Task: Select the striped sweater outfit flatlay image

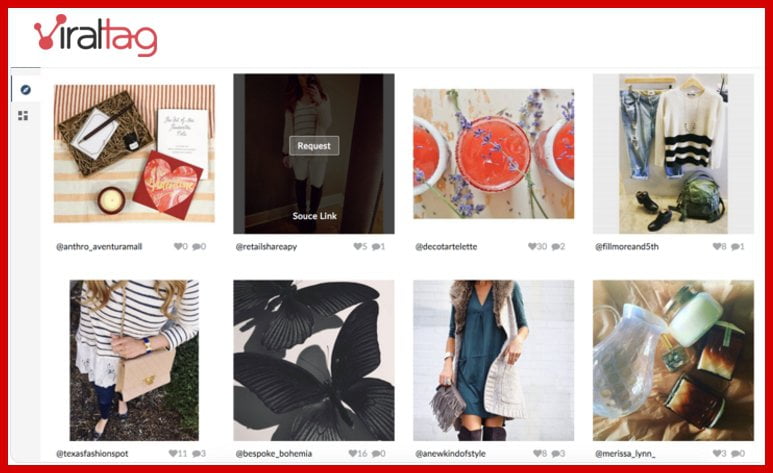Action: (x=673, y=154)
